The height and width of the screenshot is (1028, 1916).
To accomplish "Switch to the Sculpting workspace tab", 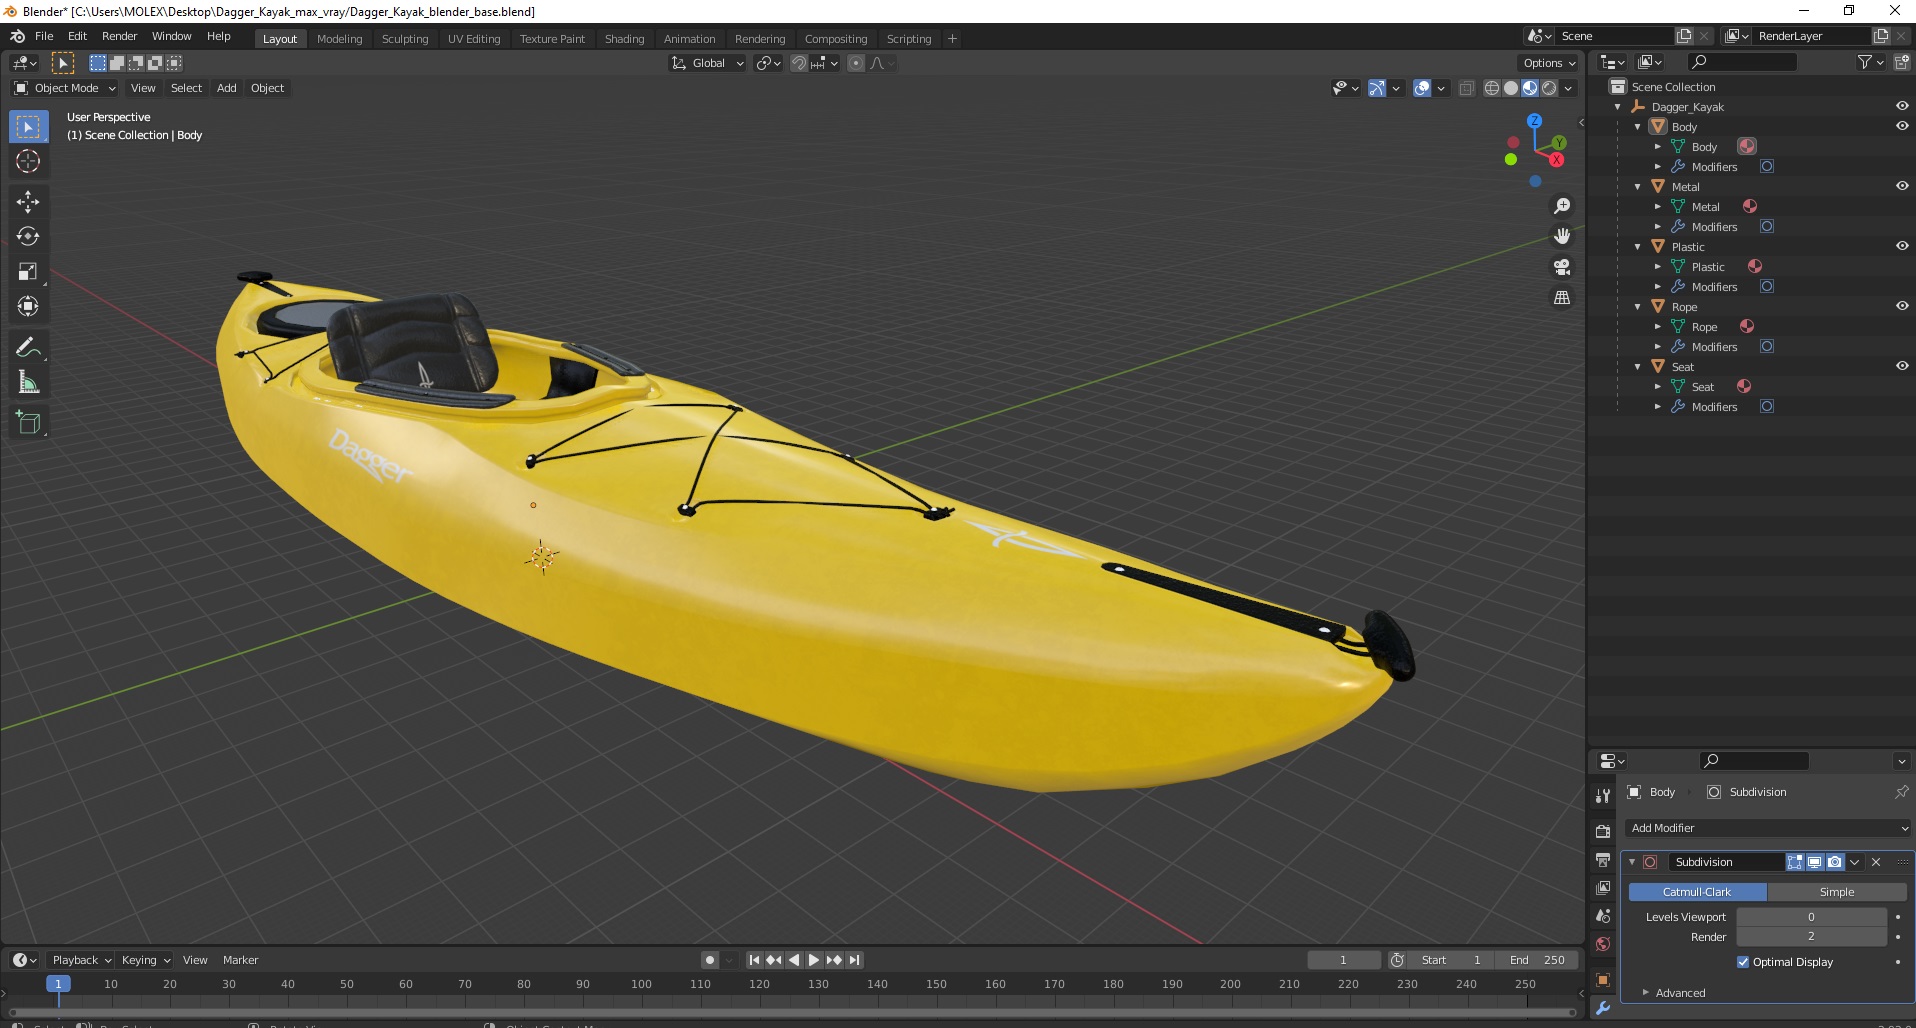I will [405, 39].
